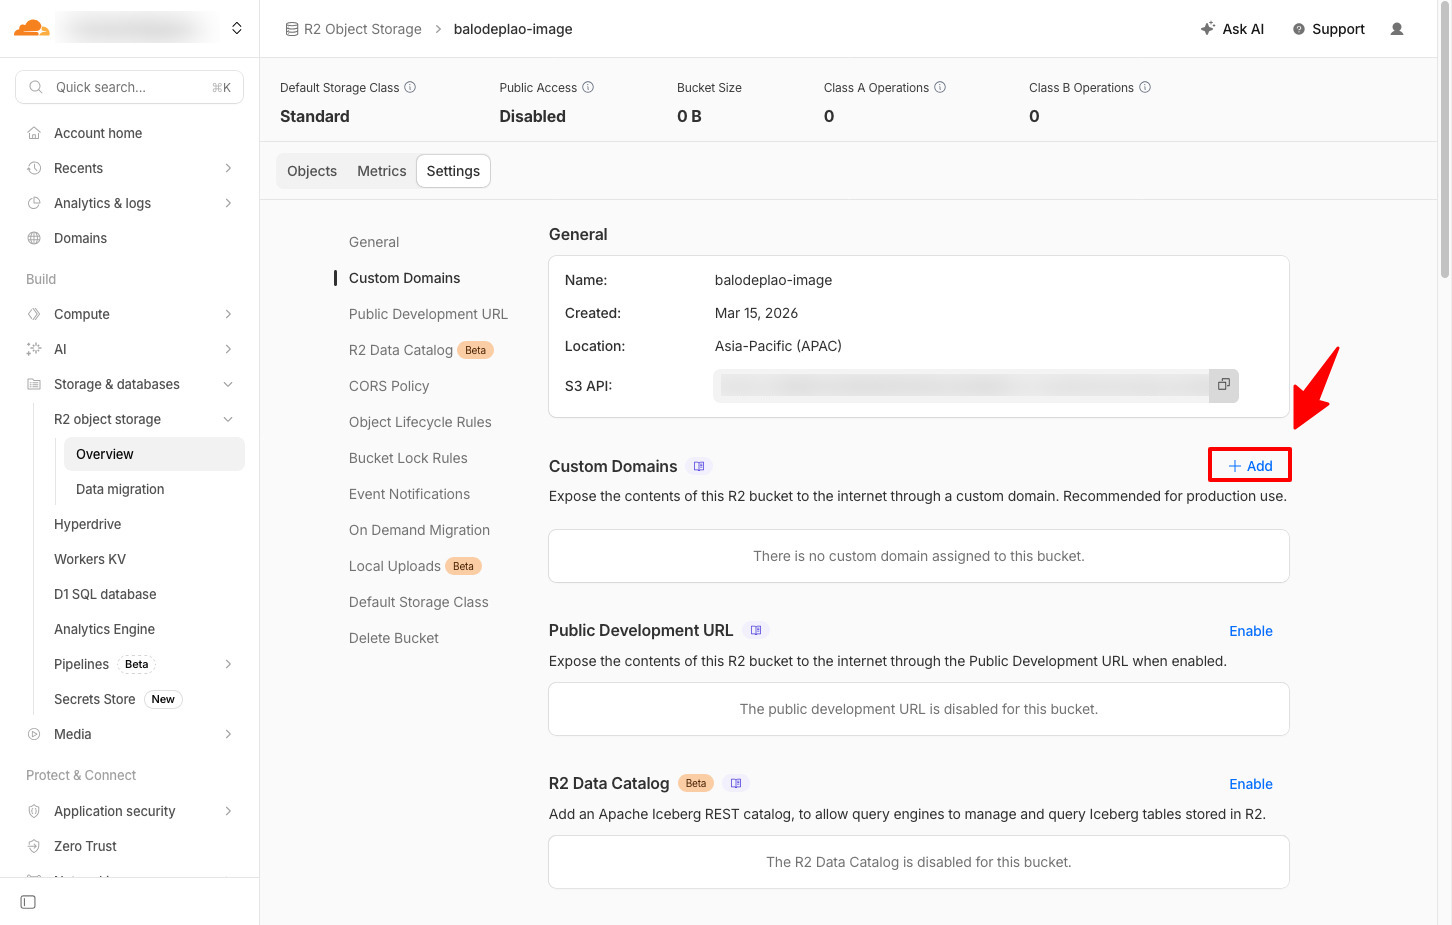Add a custom domain to the bucket
Screen dimensions: 1452x925
point(1250,466)
